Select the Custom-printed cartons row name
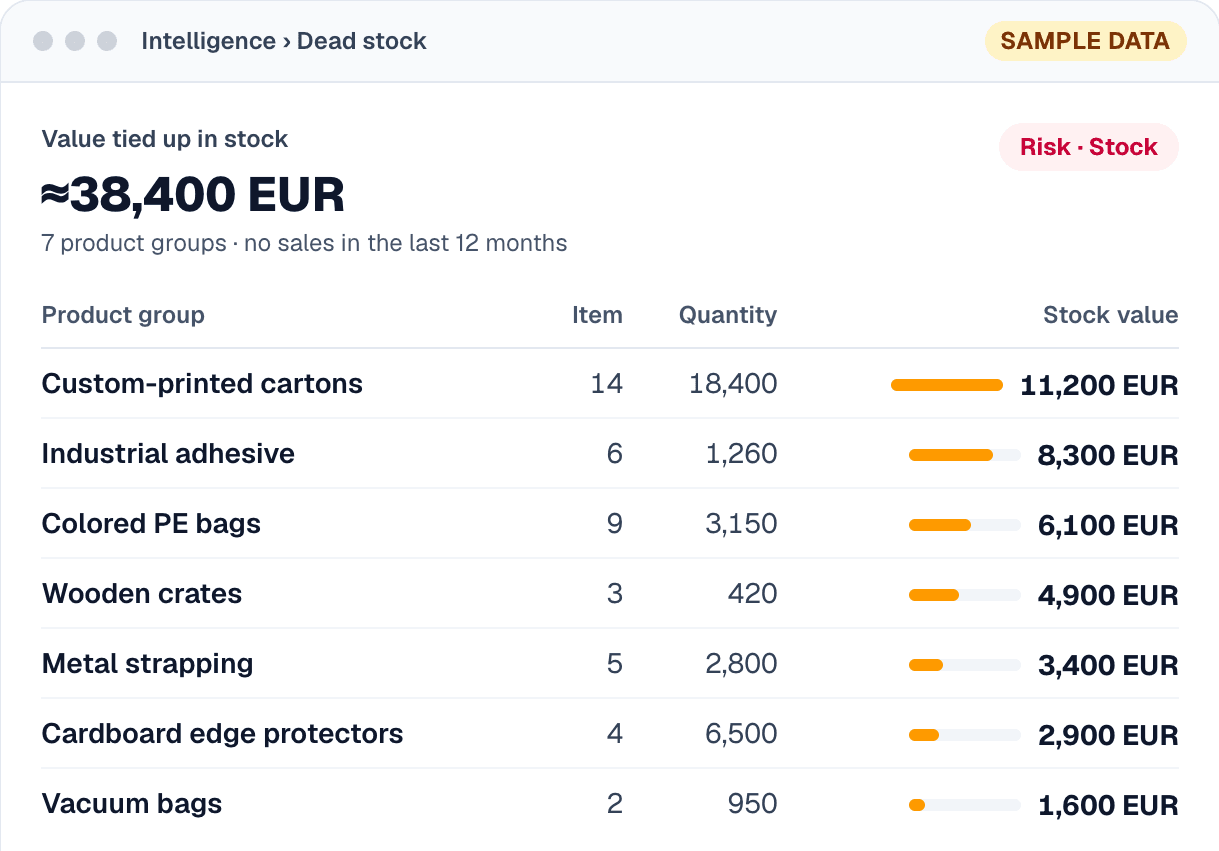1219x851 pixels. coord(202,384)
